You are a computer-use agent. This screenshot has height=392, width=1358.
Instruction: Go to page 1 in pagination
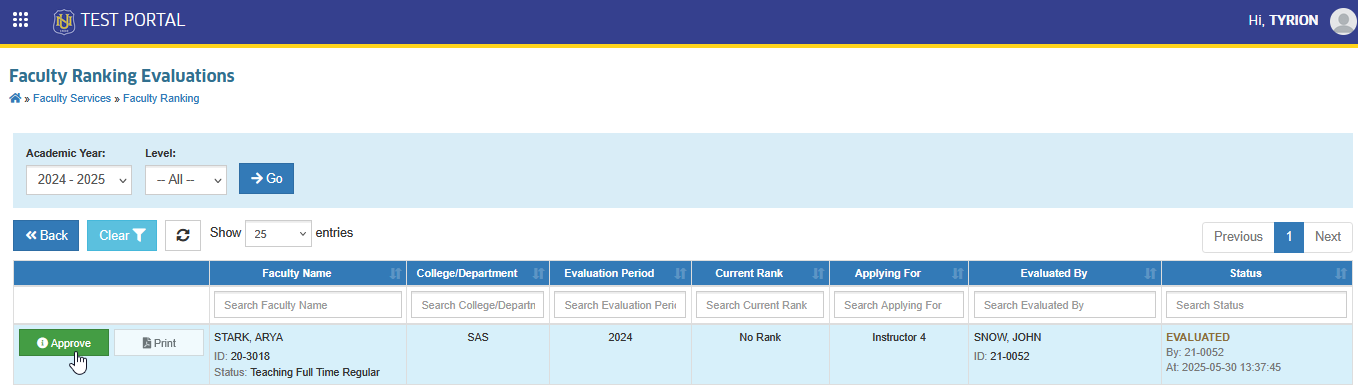coord(1289,237)
